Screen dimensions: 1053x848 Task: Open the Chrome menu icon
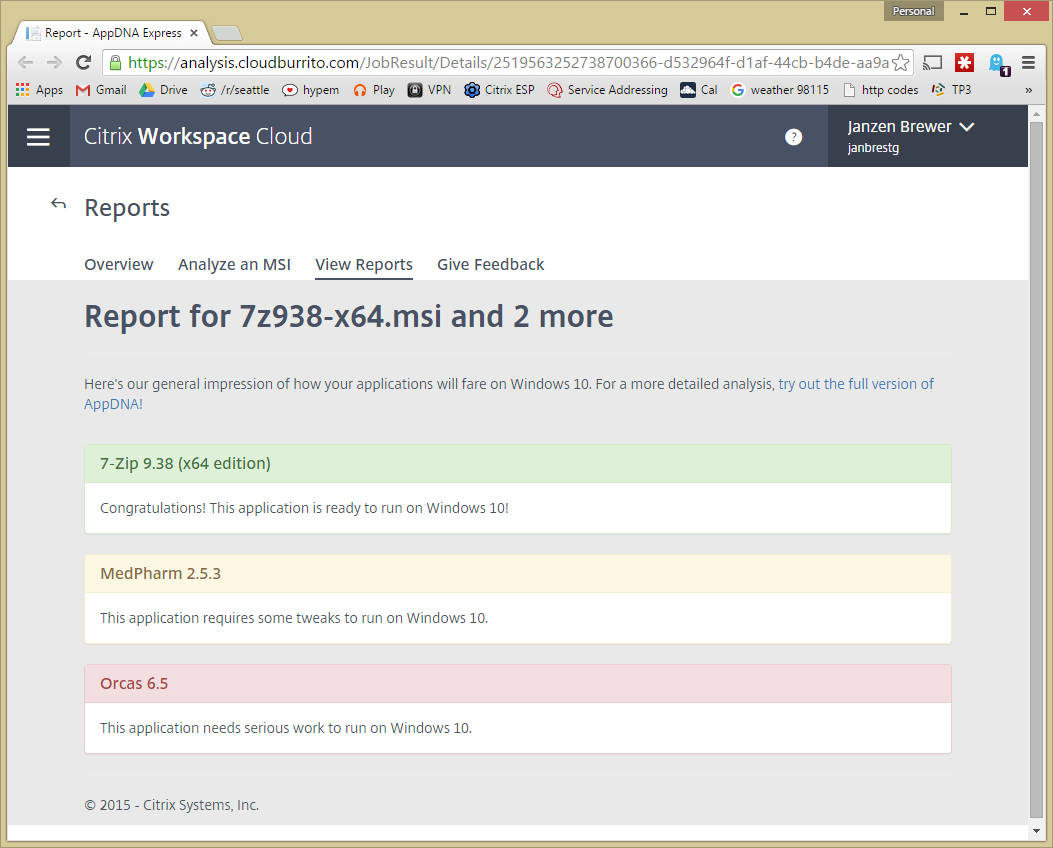[1028, 63]
